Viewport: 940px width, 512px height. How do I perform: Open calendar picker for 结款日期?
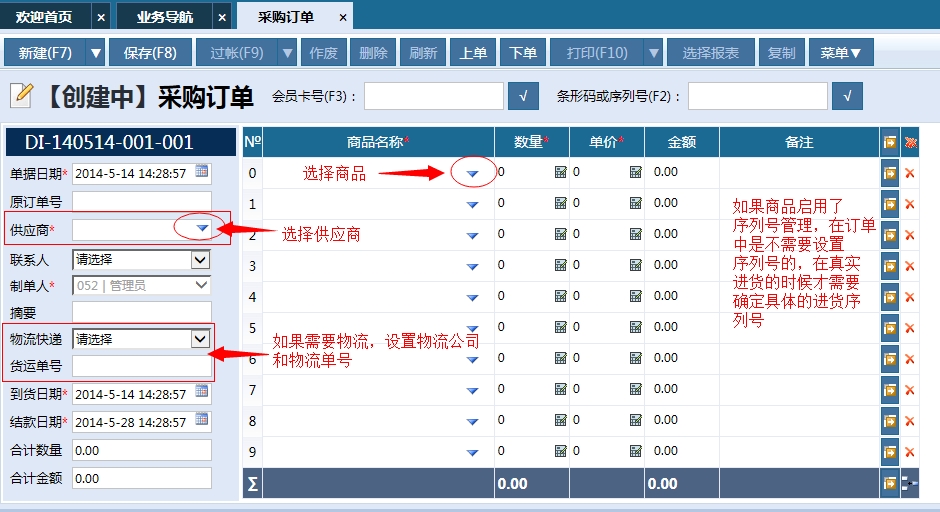[x=202, y=419]
